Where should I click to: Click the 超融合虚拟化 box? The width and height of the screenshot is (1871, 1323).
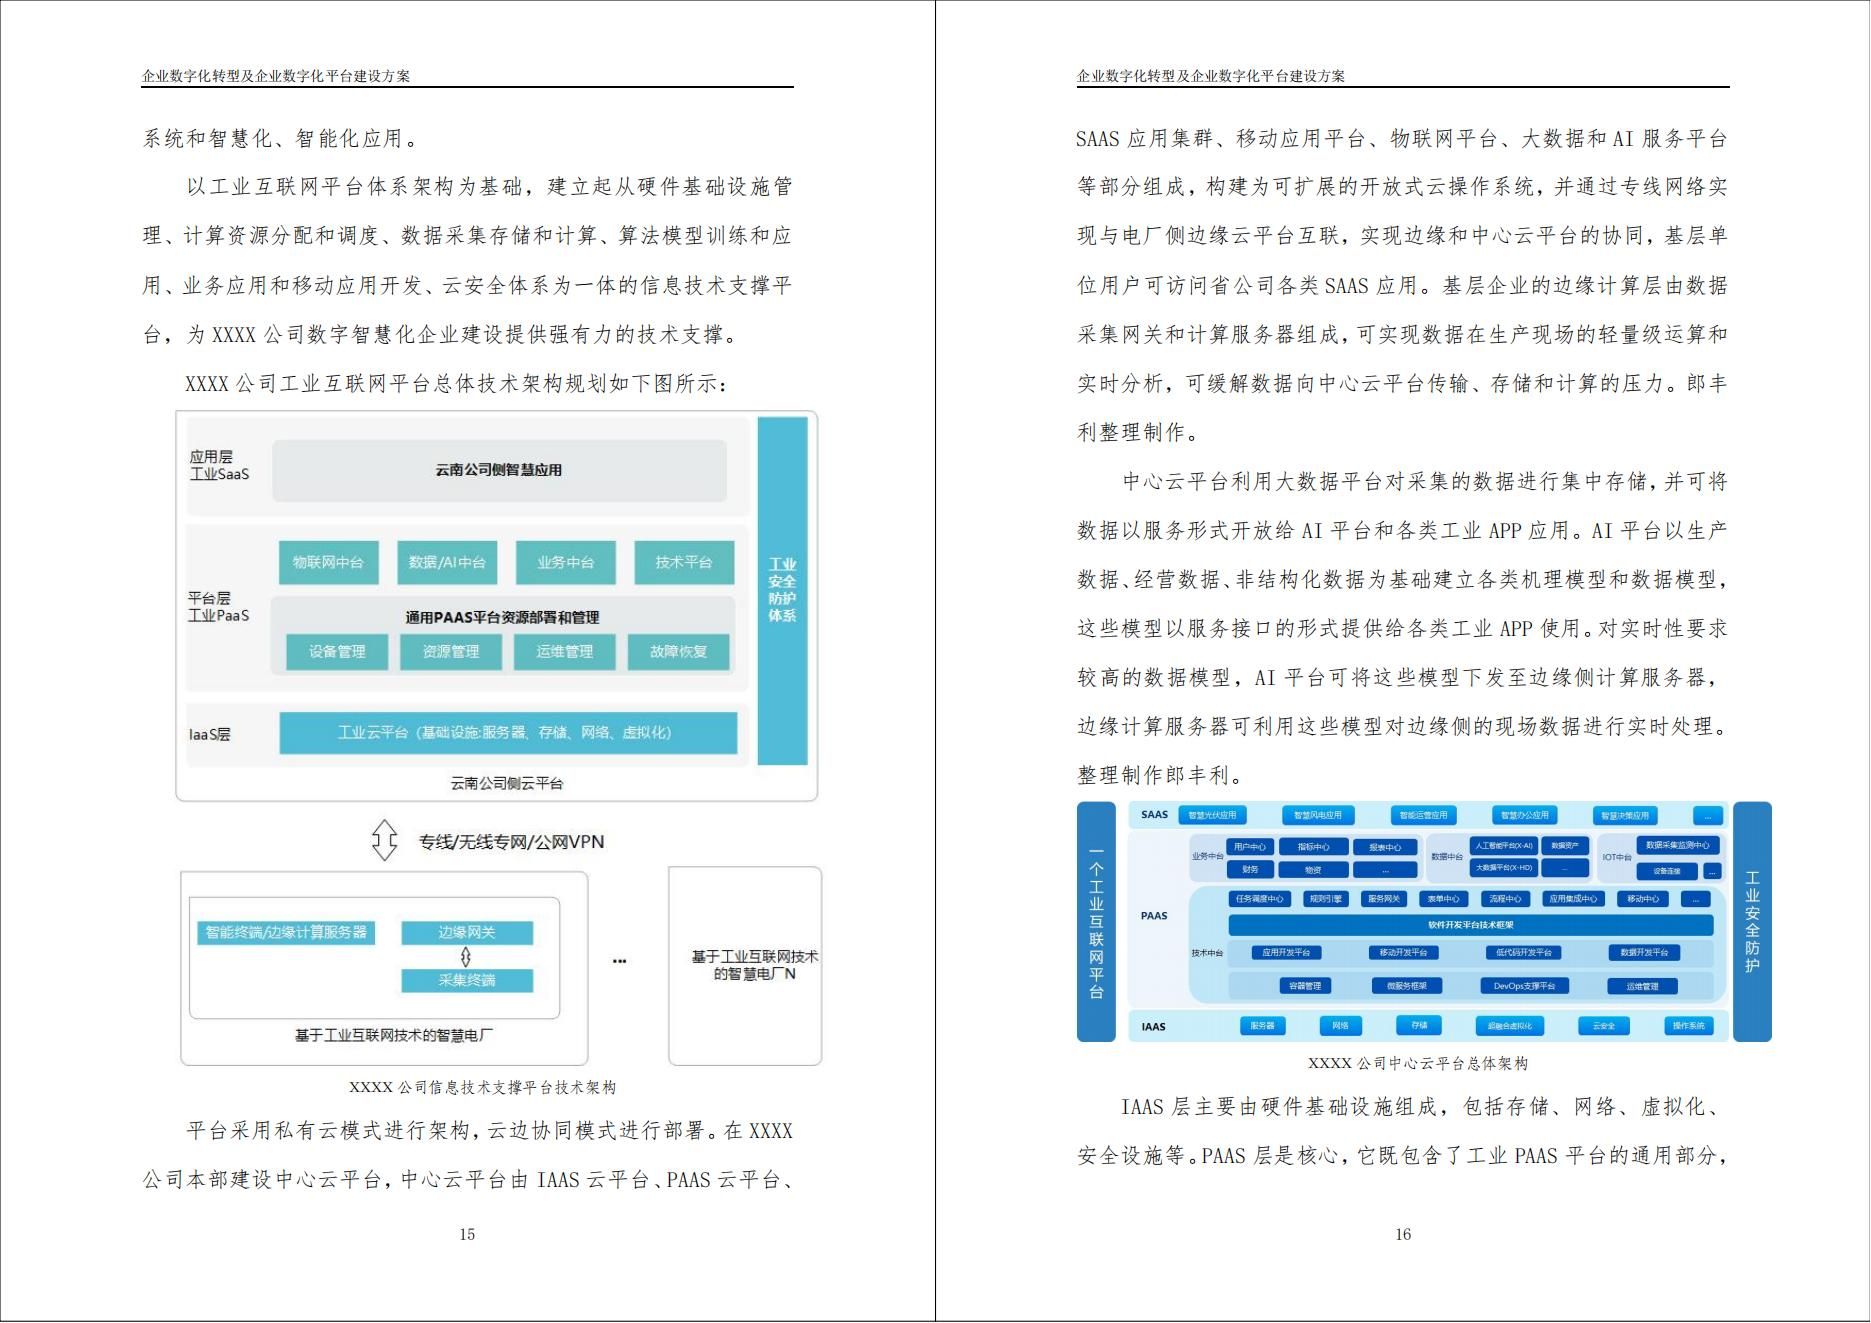coord(1509,1026)
